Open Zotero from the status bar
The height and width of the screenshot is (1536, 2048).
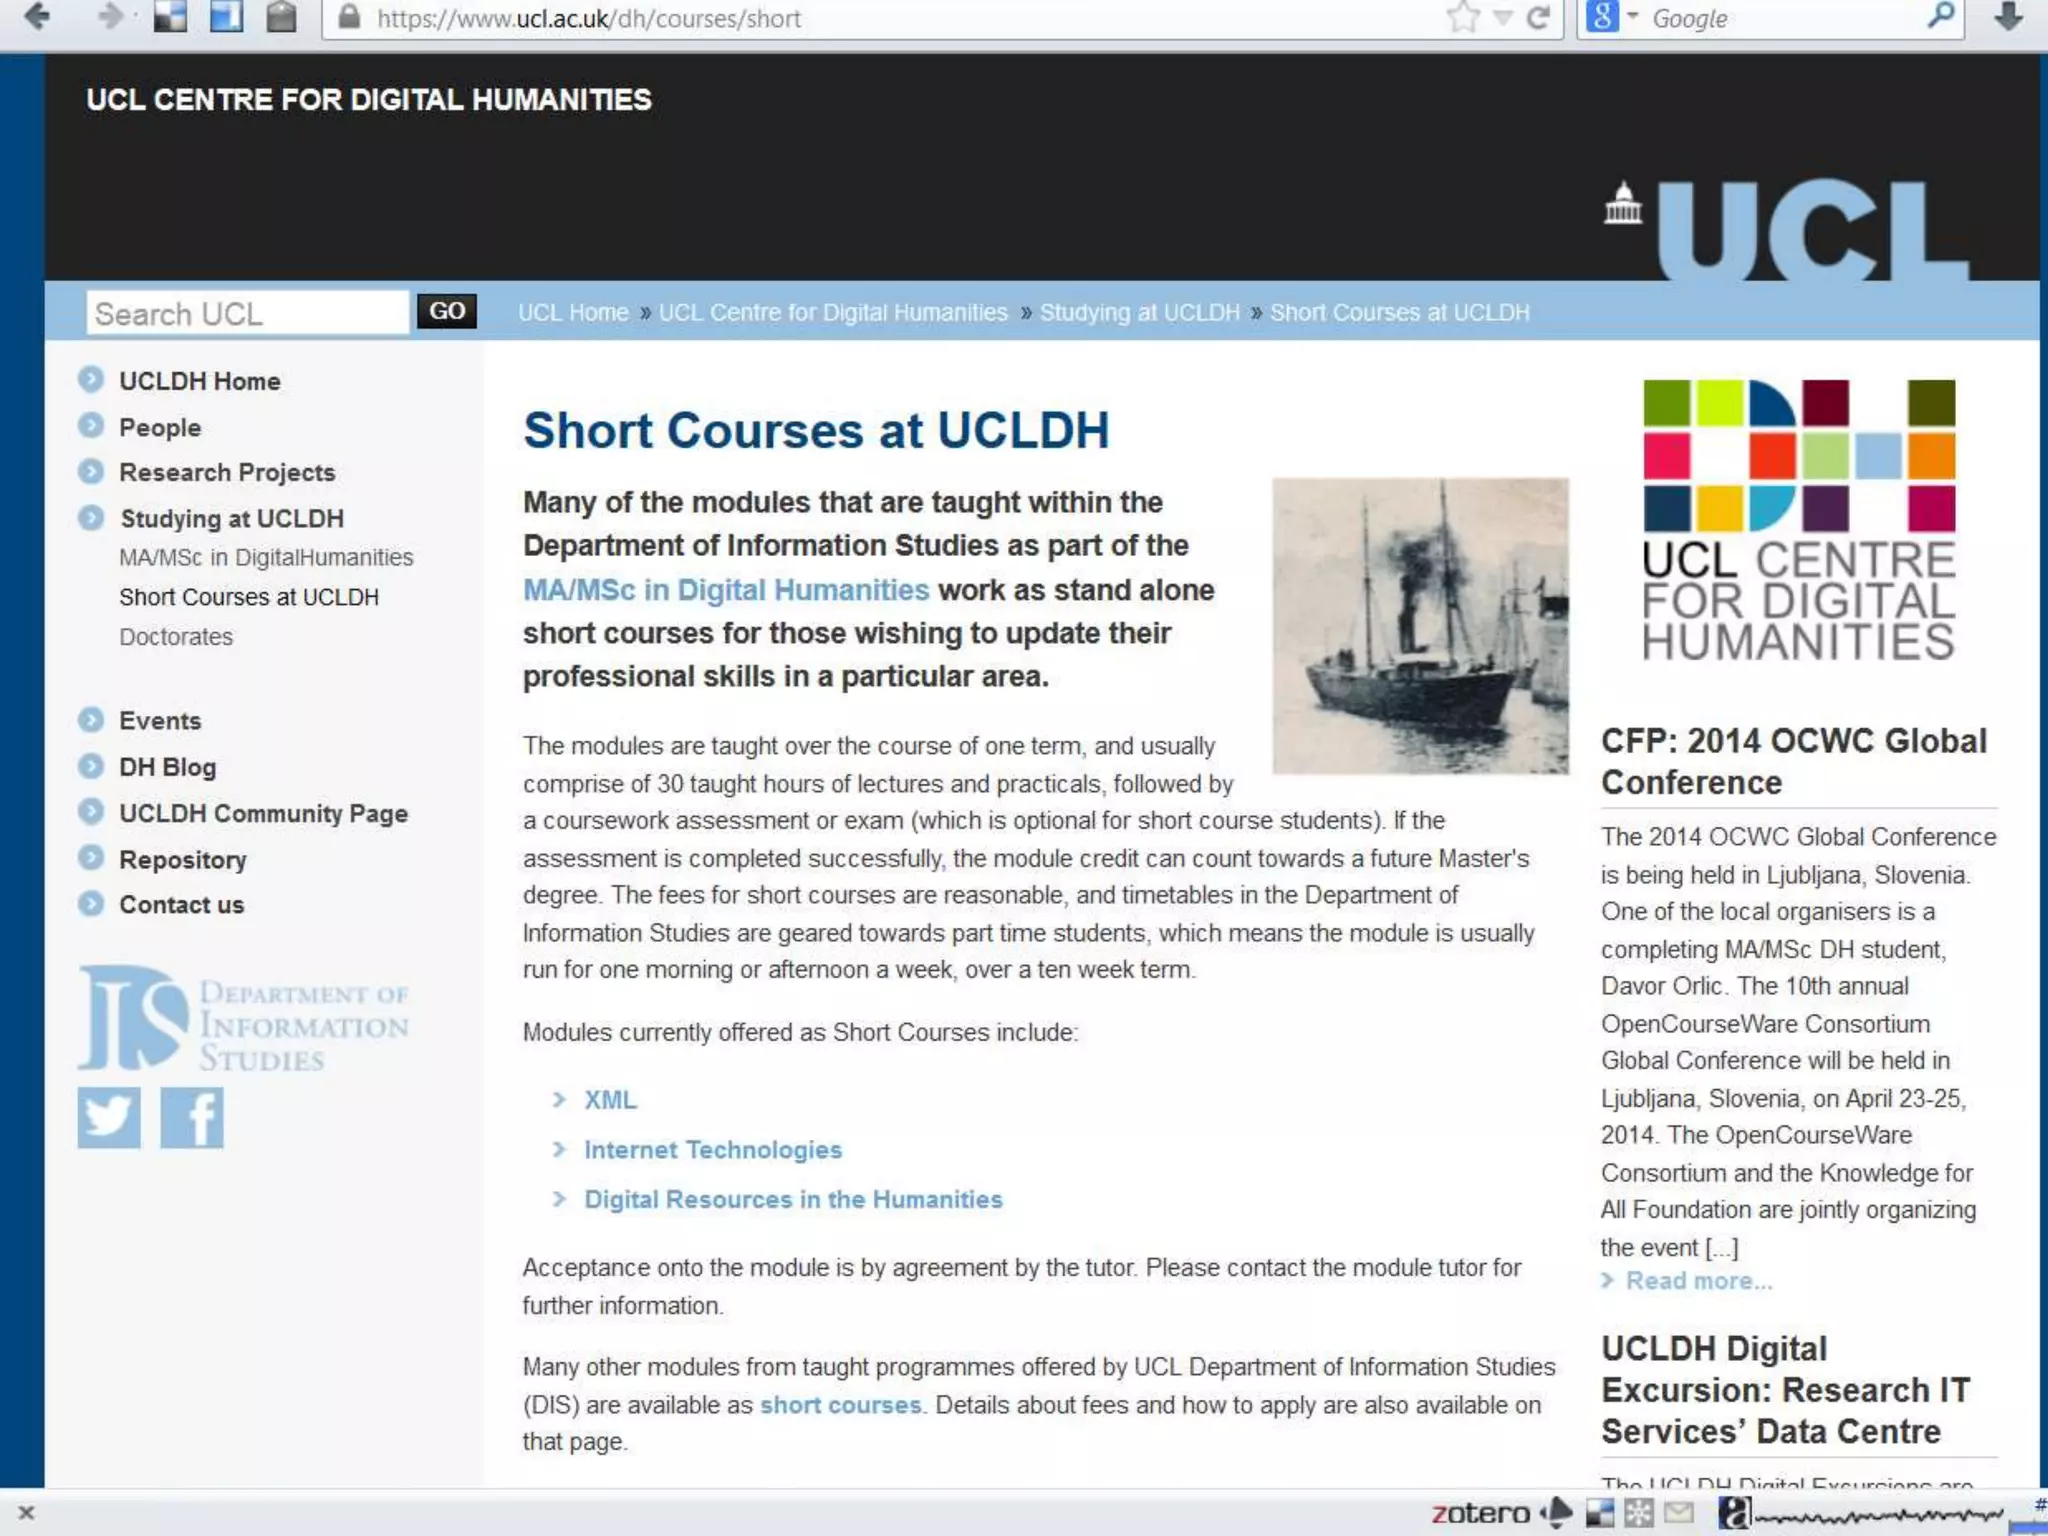pos(1480,1513)
